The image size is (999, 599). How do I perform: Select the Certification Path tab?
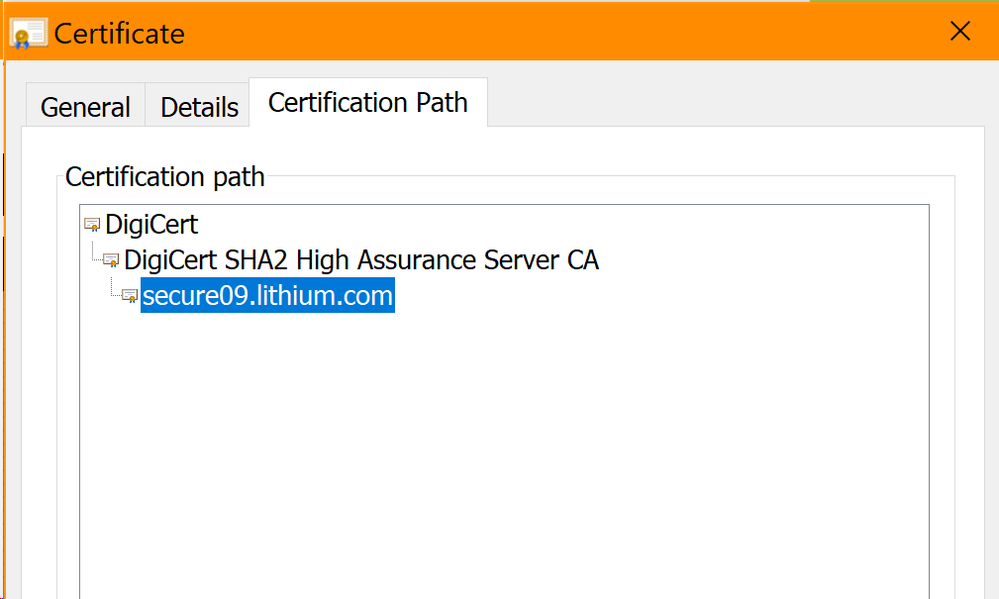(x=368, y=103)
